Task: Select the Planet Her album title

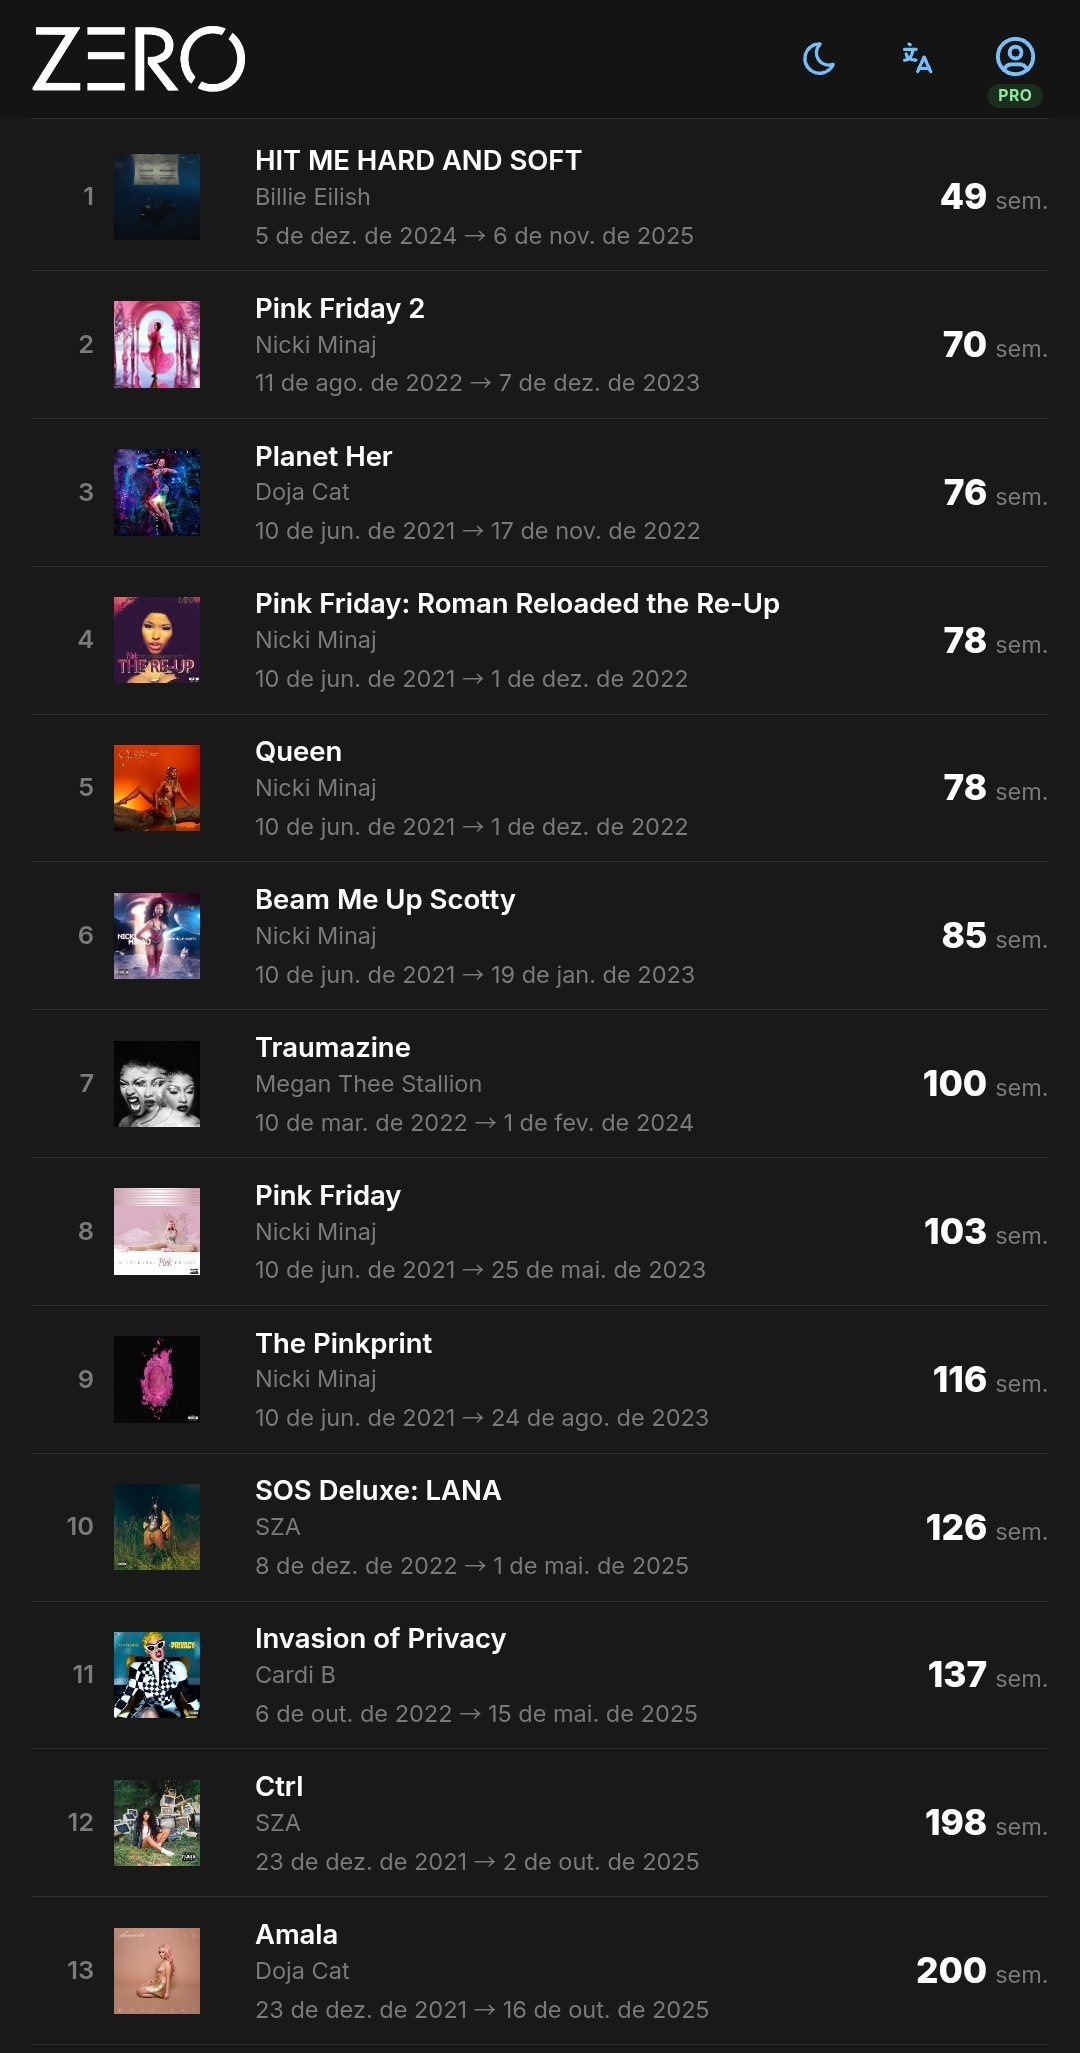Action: [323, 456]
